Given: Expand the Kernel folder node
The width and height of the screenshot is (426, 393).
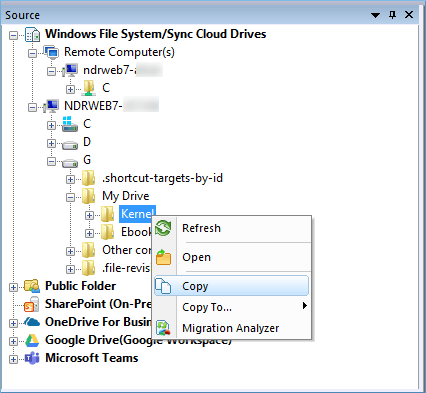Looking at the screenshot, I should (89, 215).
